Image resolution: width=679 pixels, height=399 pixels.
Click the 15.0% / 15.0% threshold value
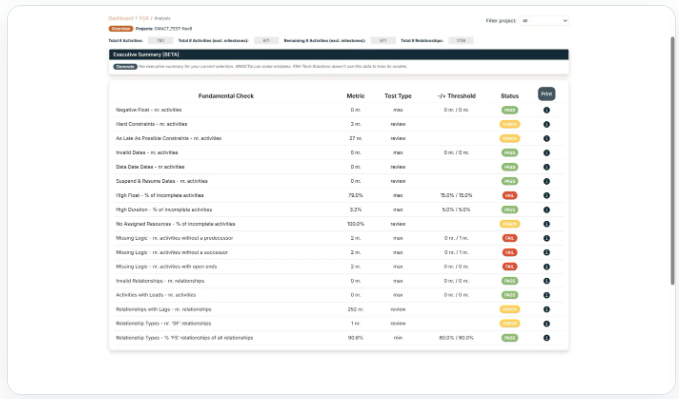pyautogui.click(x=456, y=195)
